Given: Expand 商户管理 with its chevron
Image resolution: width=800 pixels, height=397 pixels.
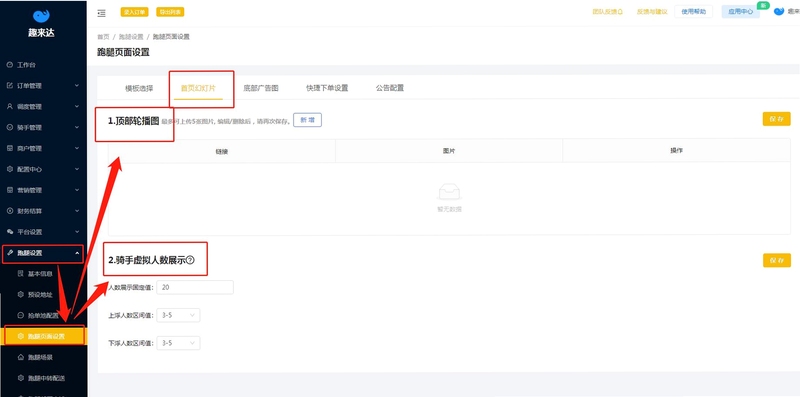Looking at the screenshot, I should pyautogui.click(x=77, y=148).
